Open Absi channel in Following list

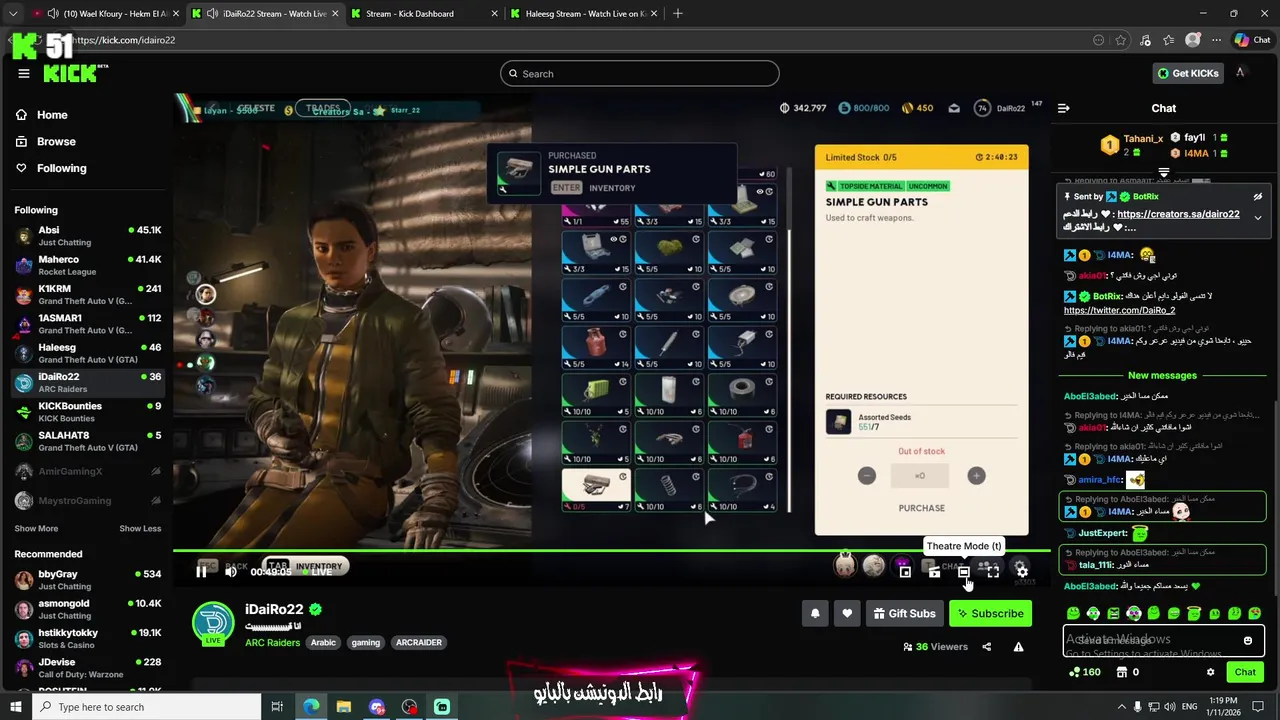click(88, 236)
